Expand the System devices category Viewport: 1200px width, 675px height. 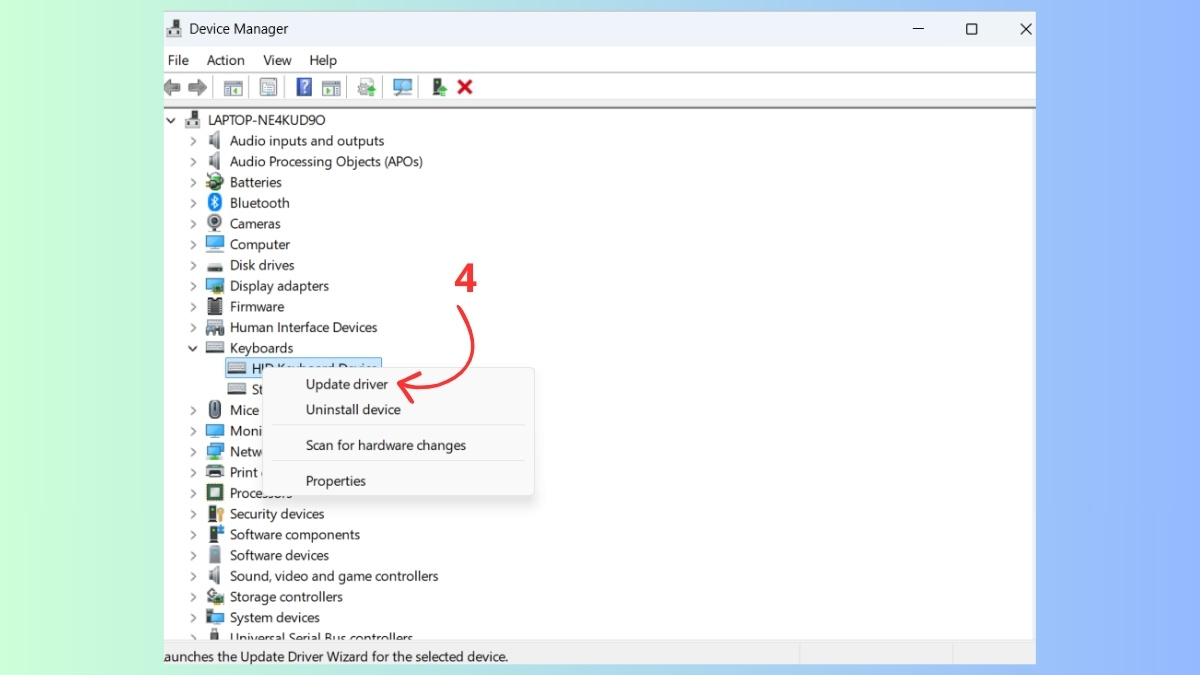(193, 618)
